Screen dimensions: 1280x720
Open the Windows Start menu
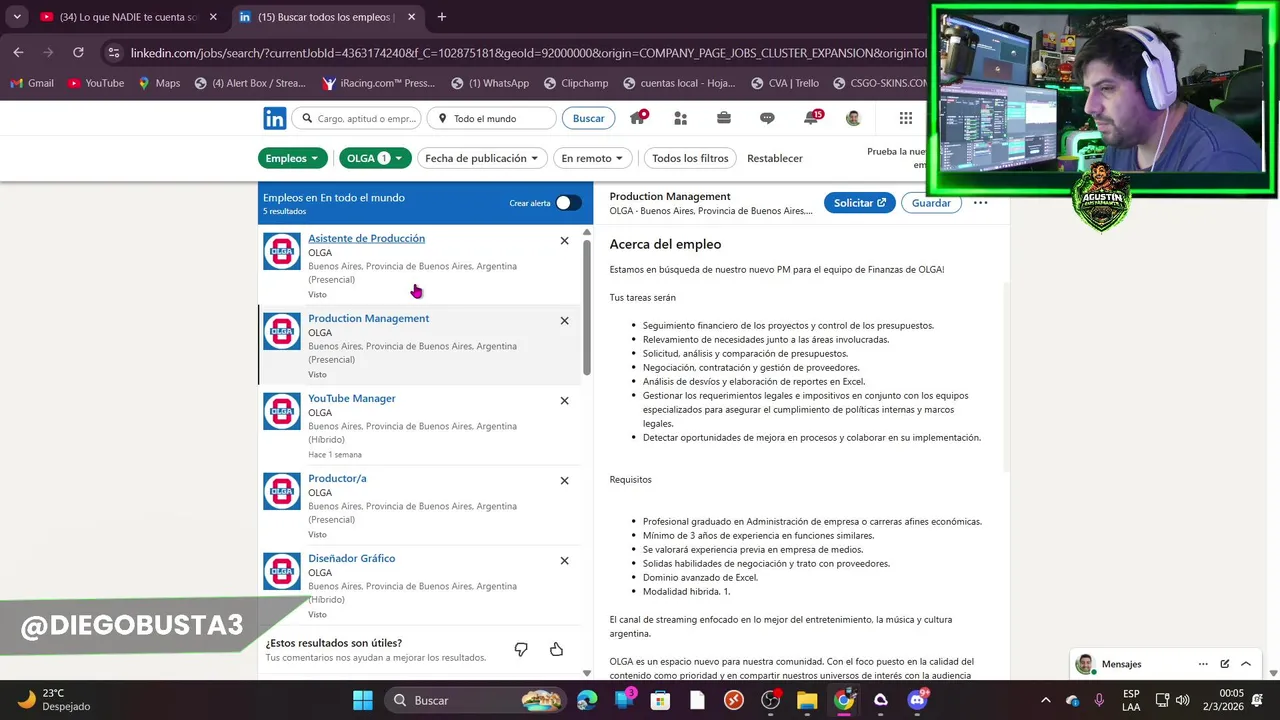363,700
